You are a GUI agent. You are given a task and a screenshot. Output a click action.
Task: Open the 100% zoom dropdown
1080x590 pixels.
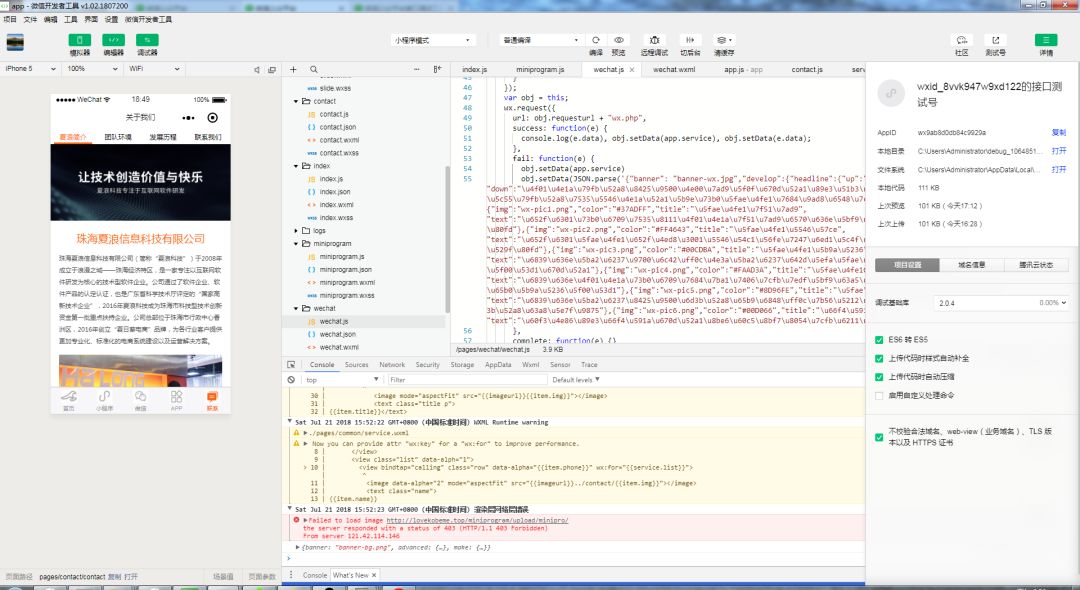point(92,69)
